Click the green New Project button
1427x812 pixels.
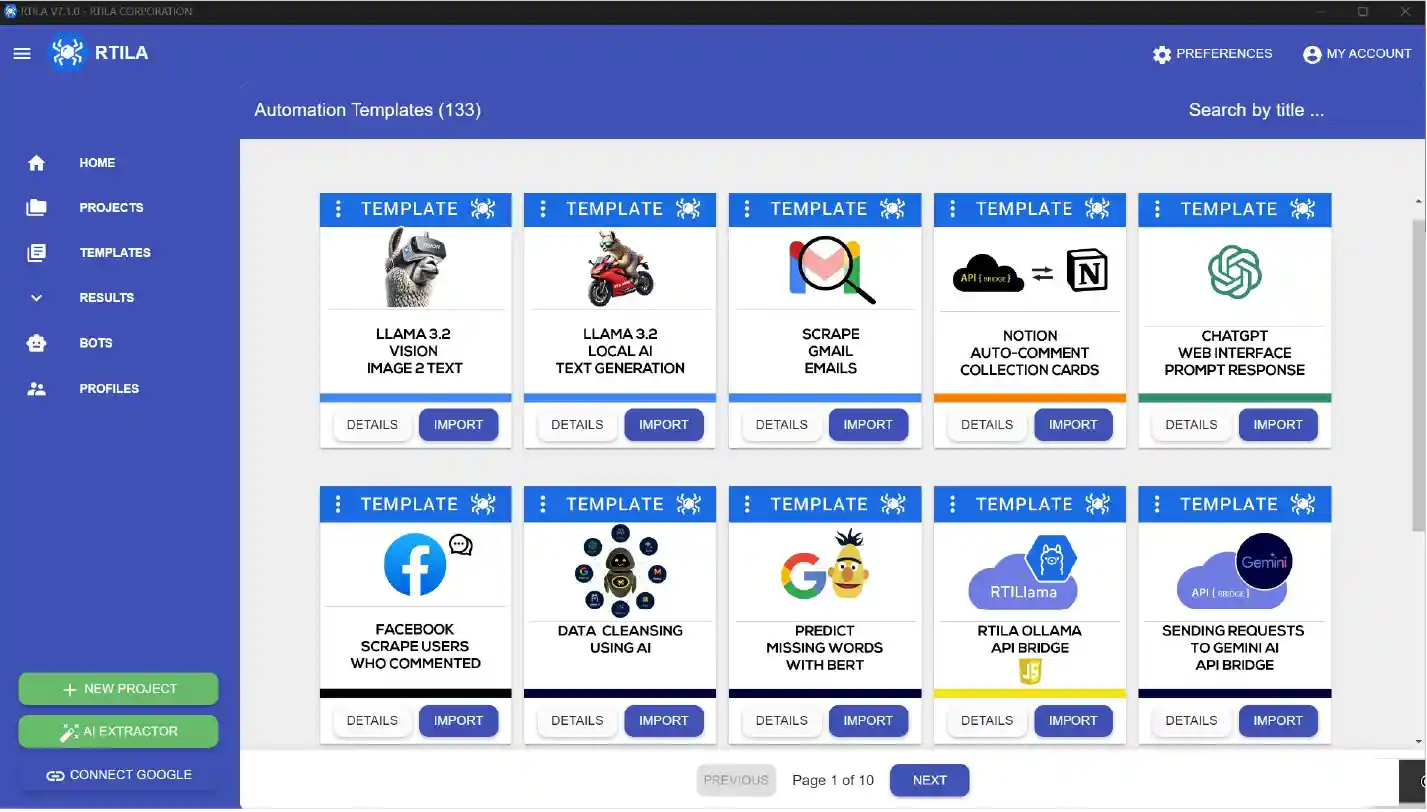(x=118, y=689)
